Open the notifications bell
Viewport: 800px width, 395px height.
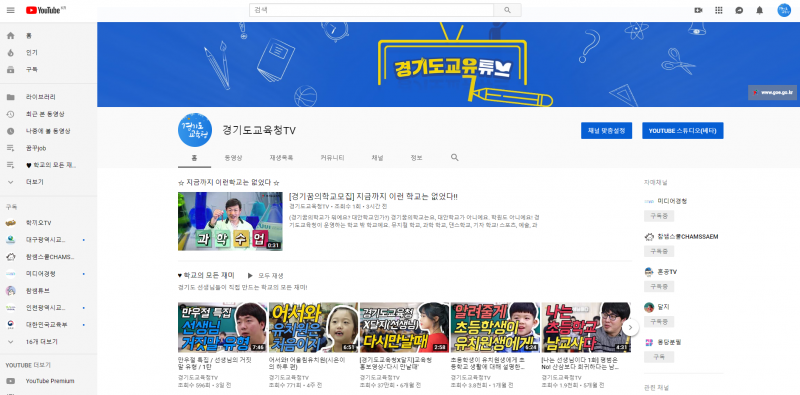click(x=759, y=10)
